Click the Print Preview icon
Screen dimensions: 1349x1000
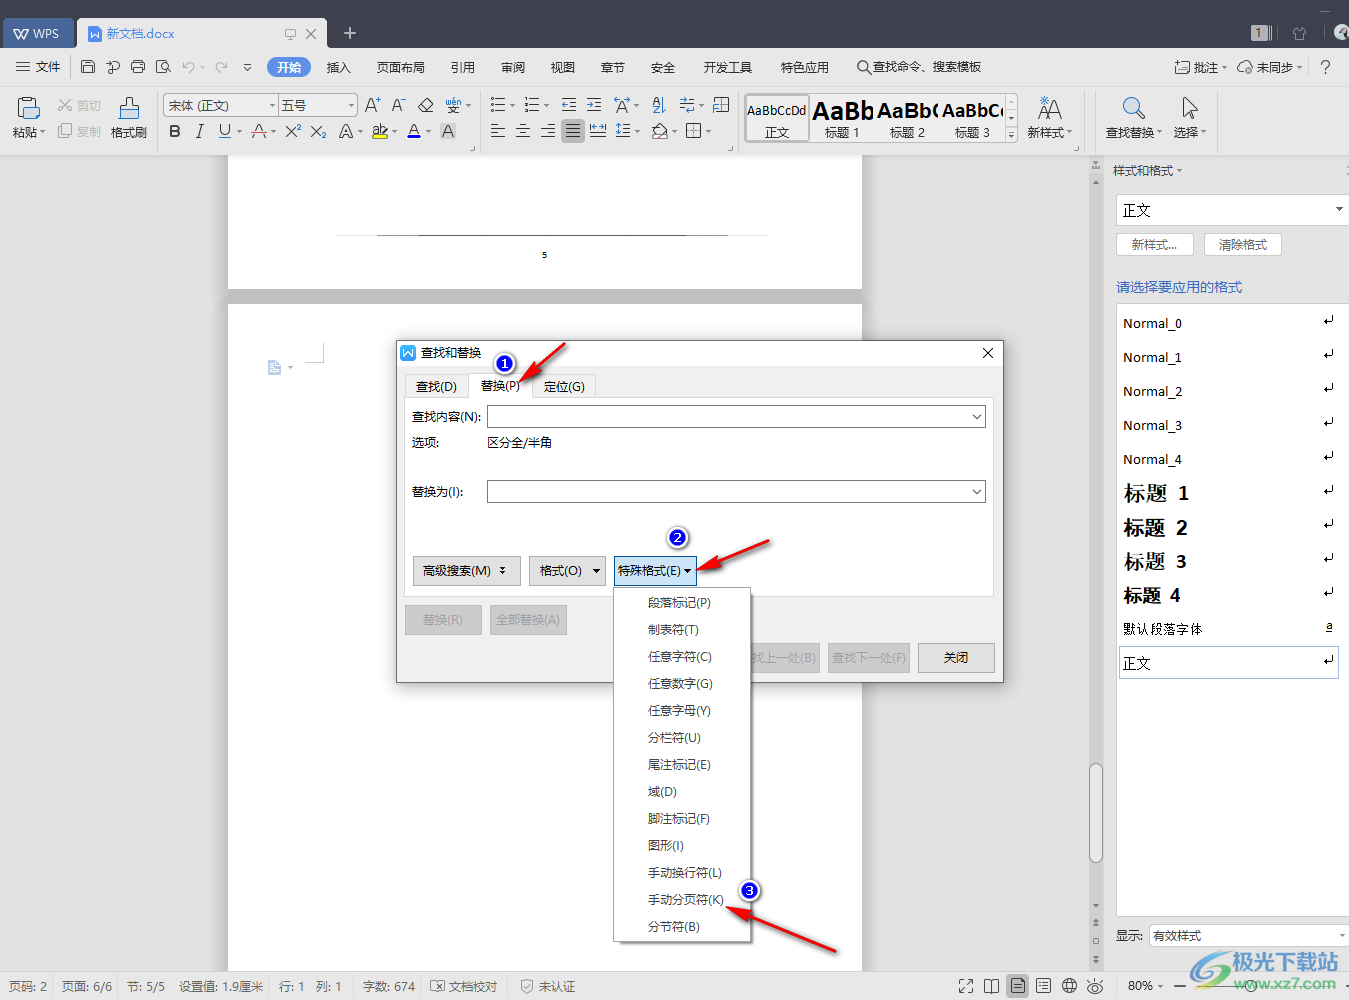[163, 67]
